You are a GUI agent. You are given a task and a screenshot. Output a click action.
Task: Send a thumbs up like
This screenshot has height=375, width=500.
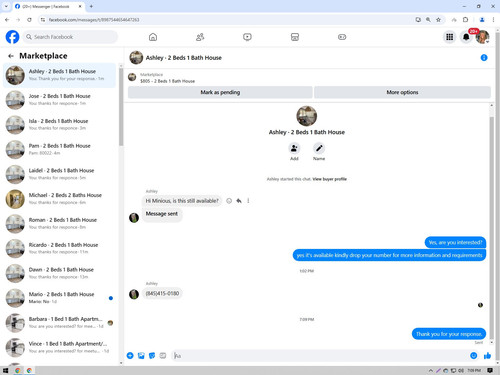pyautogui.click(x=487, y=356)
